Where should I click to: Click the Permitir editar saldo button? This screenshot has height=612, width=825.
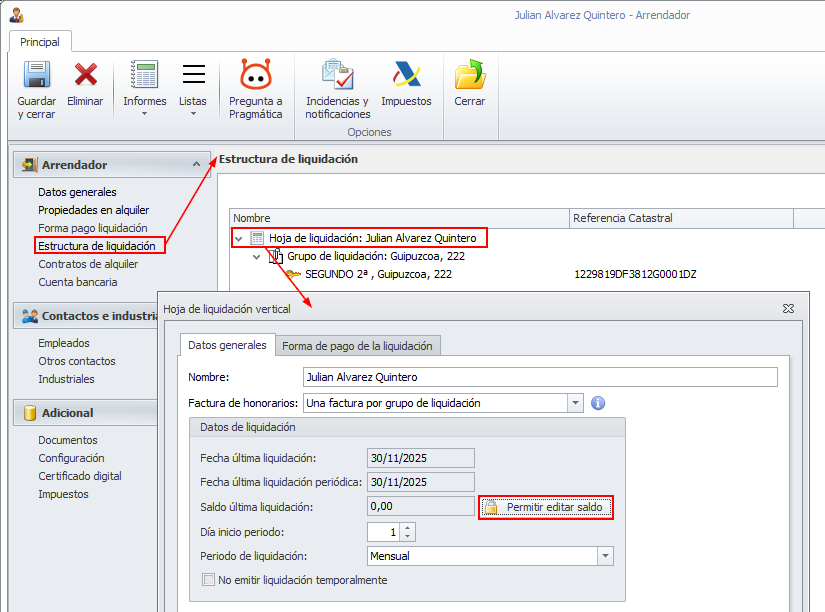click(x=546, y=507)
